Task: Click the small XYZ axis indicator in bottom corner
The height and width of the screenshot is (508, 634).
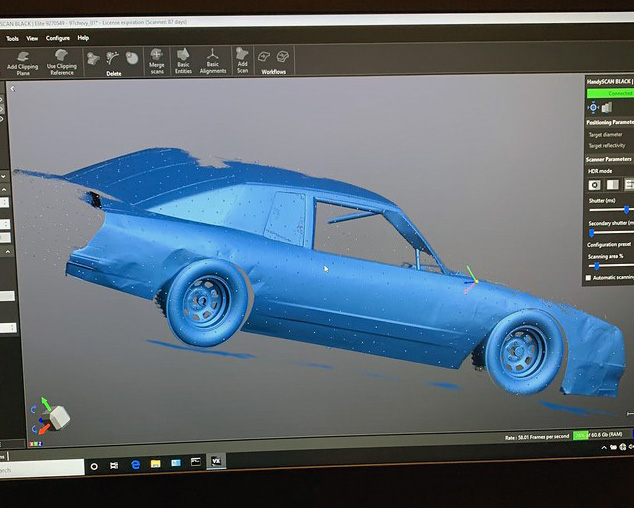Action: (x=35, y=444)
